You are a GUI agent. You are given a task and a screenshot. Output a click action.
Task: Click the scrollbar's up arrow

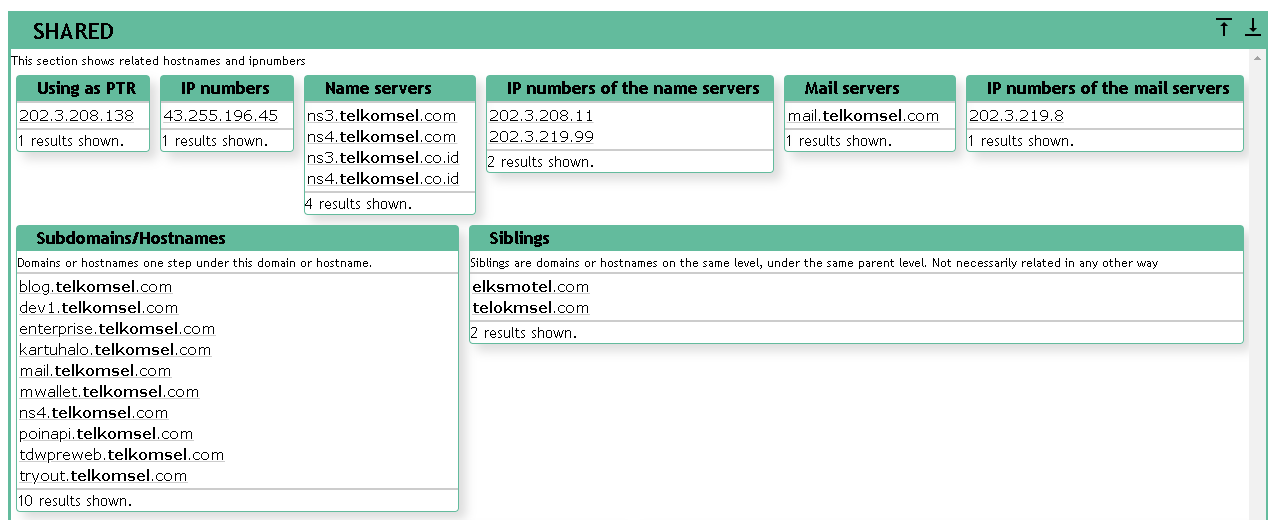pyautogui.click(x=1256, y=56)
